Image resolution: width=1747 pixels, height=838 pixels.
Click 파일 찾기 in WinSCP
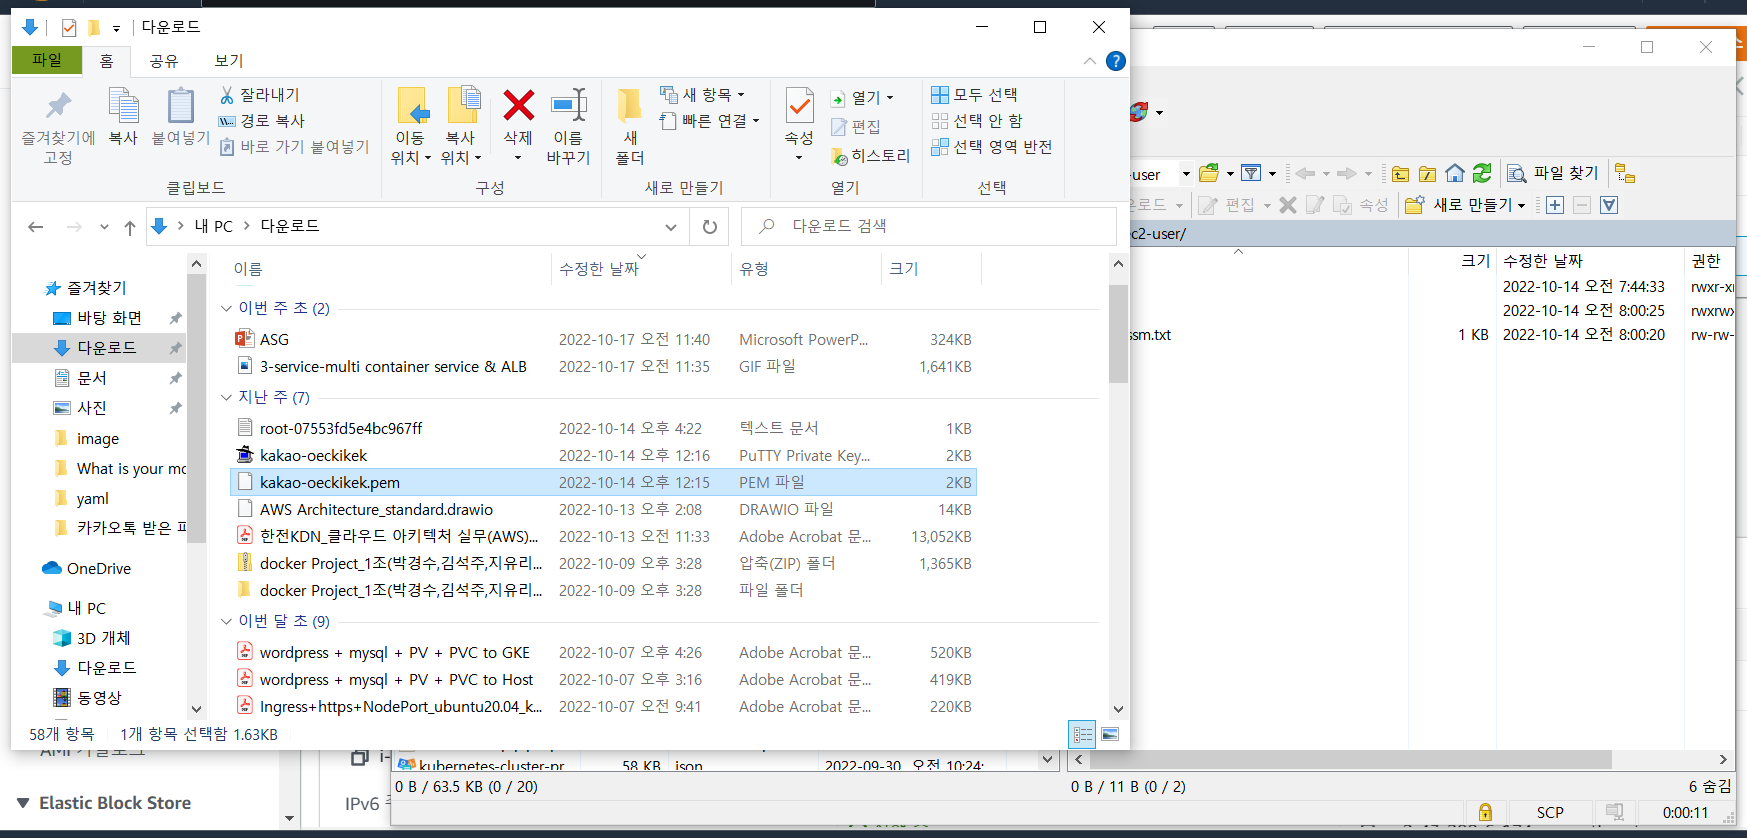1553,174
